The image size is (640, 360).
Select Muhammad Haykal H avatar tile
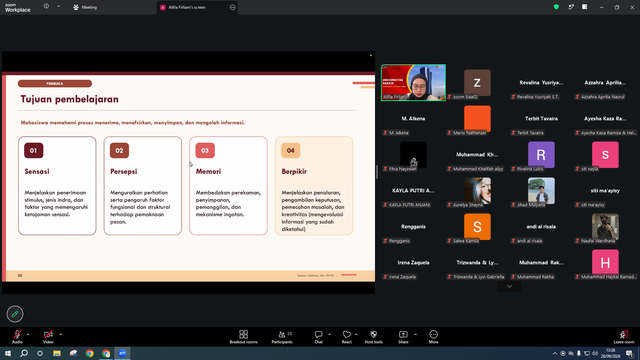tap(605, 262)
